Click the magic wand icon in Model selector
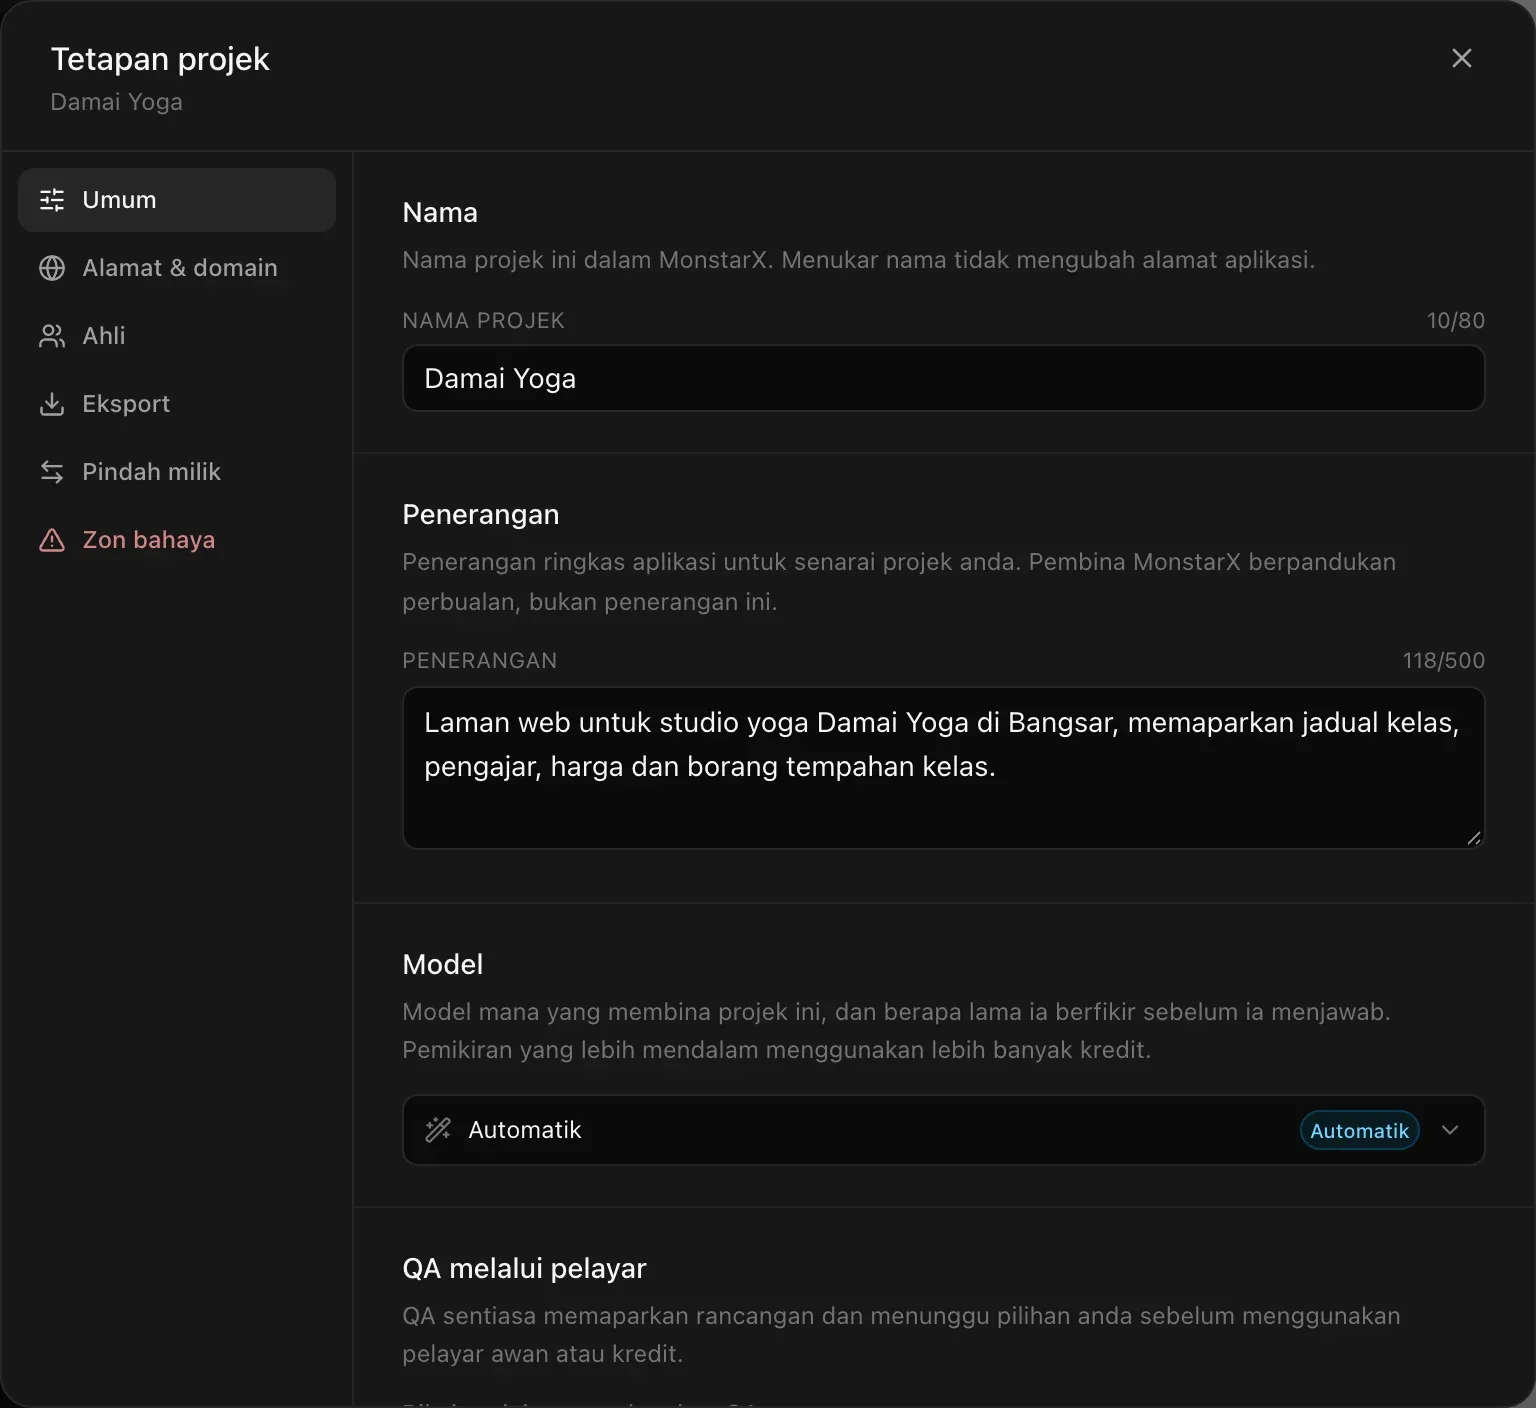The height and width of the screenshot is (1408, 1536). tap(438, 1130)
